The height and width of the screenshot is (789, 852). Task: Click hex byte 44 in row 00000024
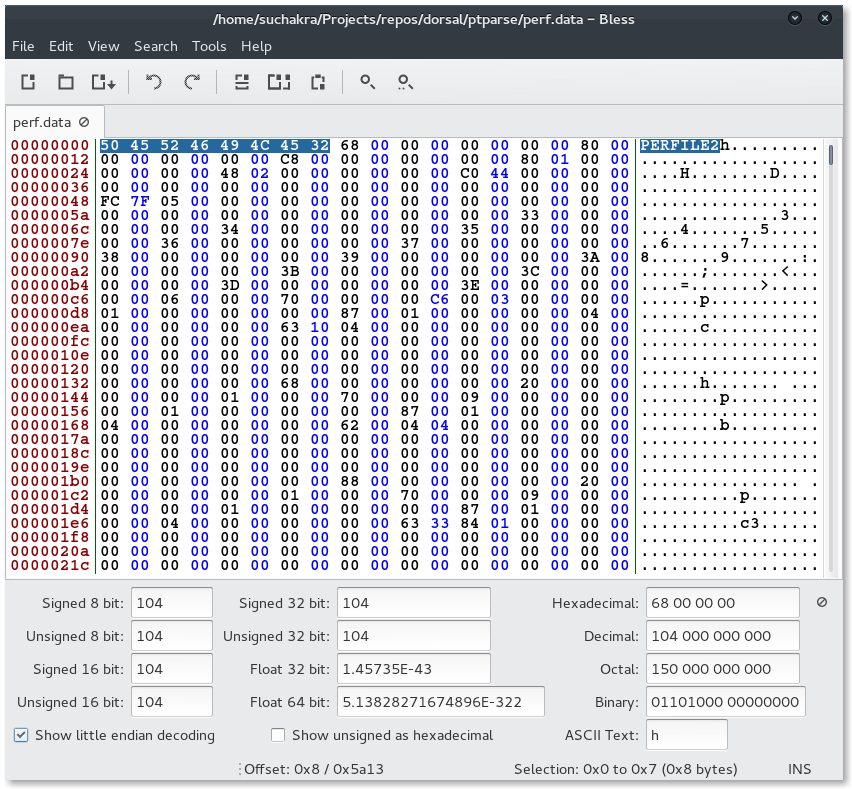499,173
